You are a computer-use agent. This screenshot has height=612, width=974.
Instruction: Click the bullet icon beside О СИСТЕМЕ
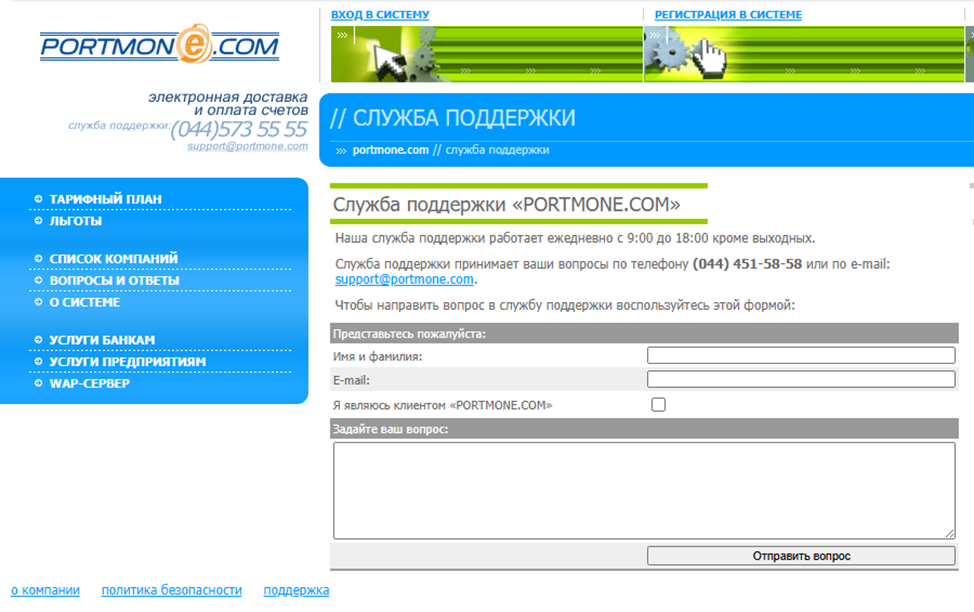coord(38,302)
